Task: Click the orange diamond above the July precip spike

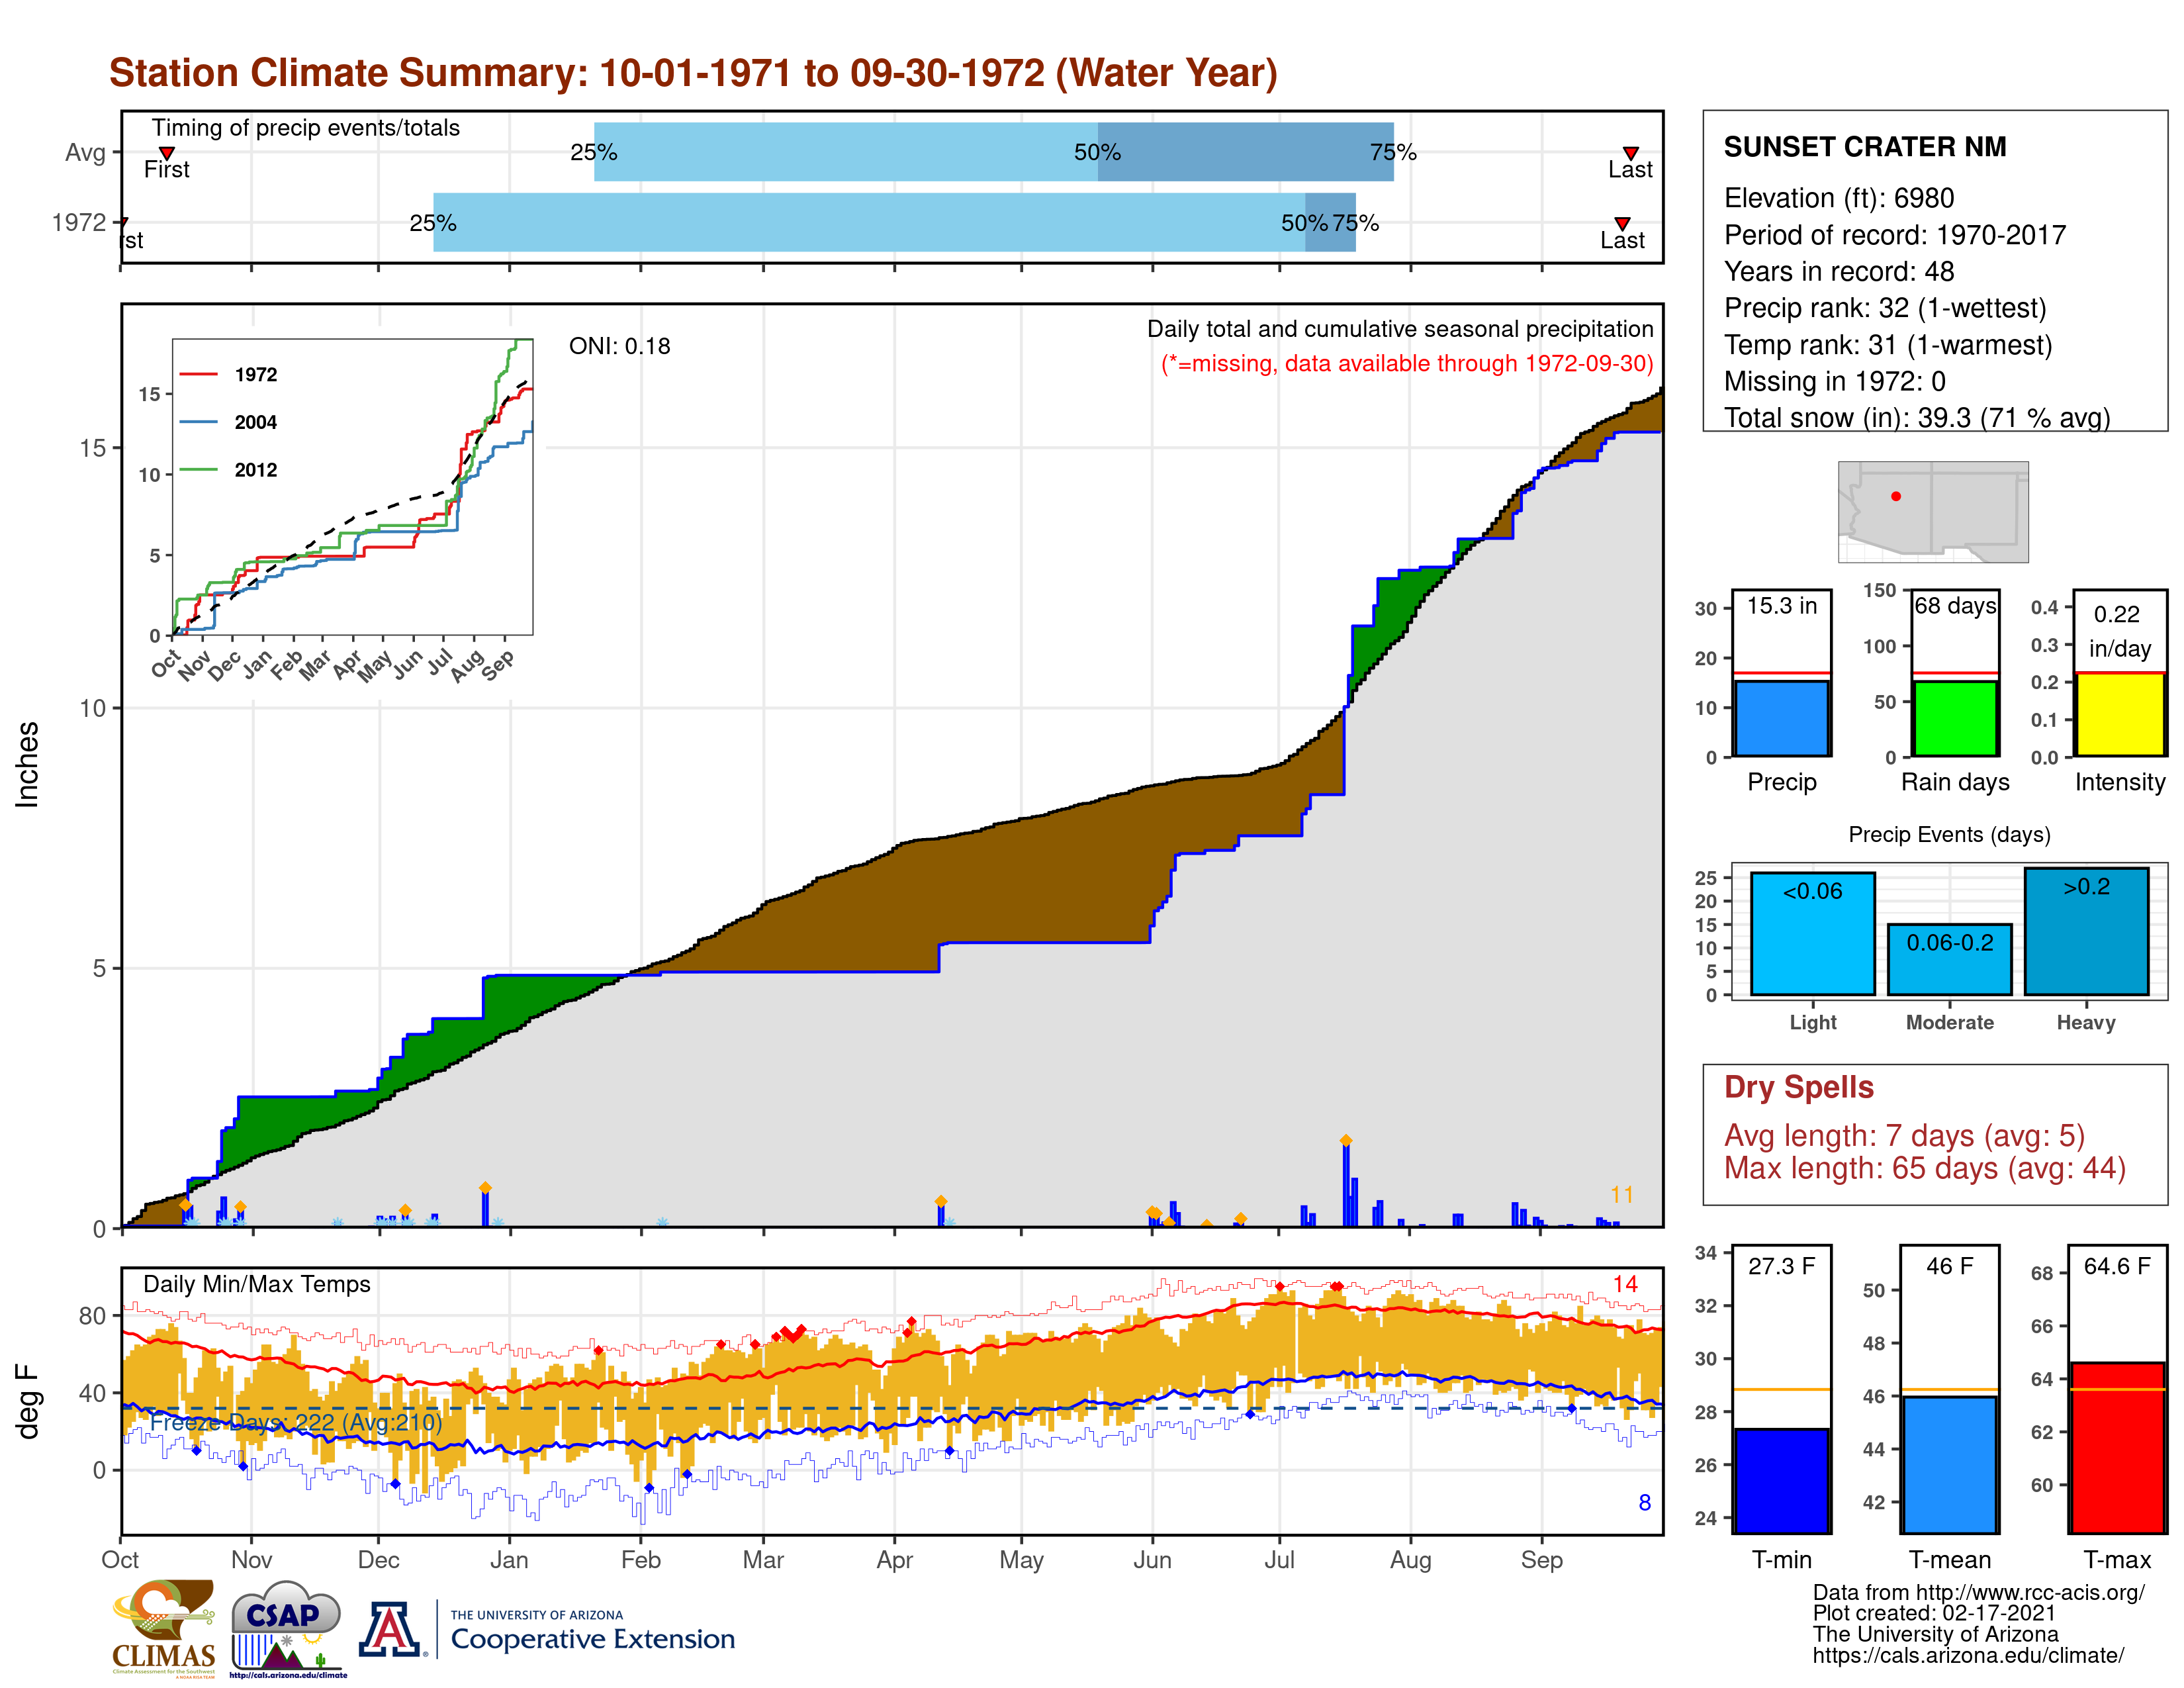Action: [x=1346, y=1140]
